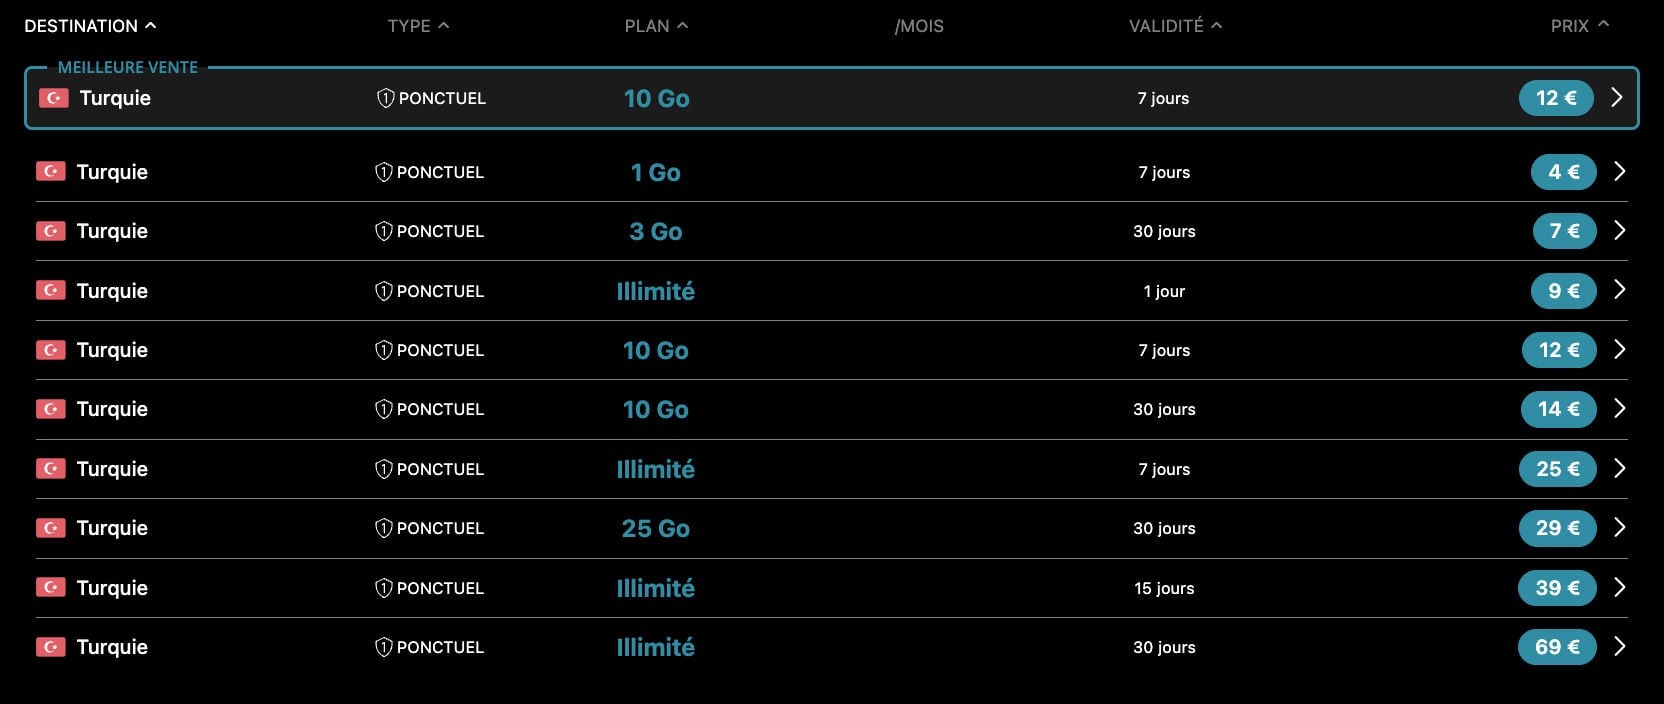Open the best-seller plan using its chevron
Screen dimensions: 1664x704
pos(1617,97)
